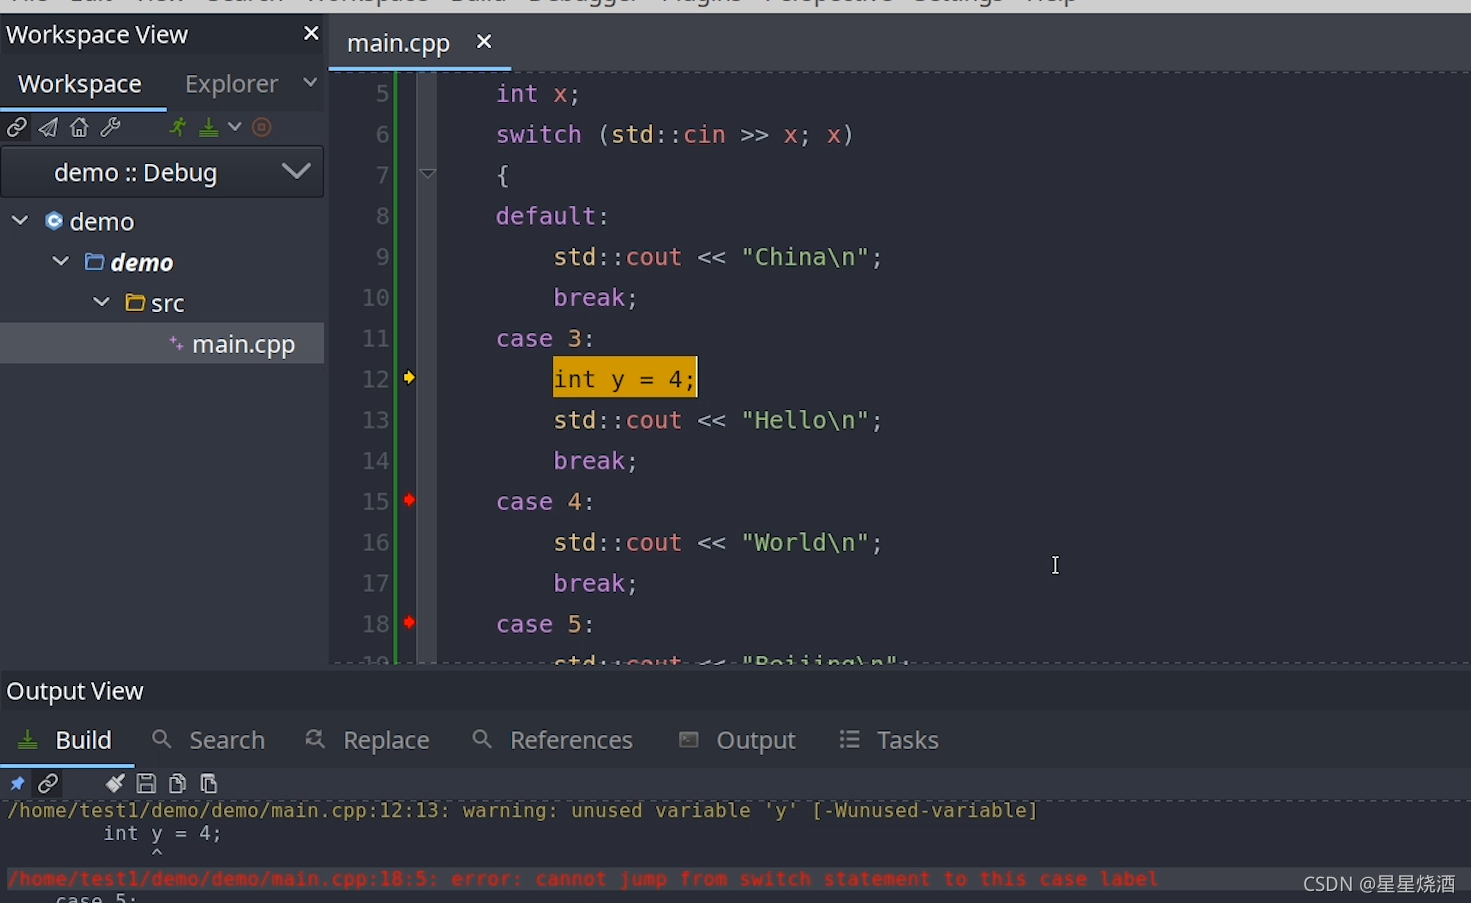
Task: Toggle link-with-editor icon in Workspace toolbar
Action: (x=17, y=127)
